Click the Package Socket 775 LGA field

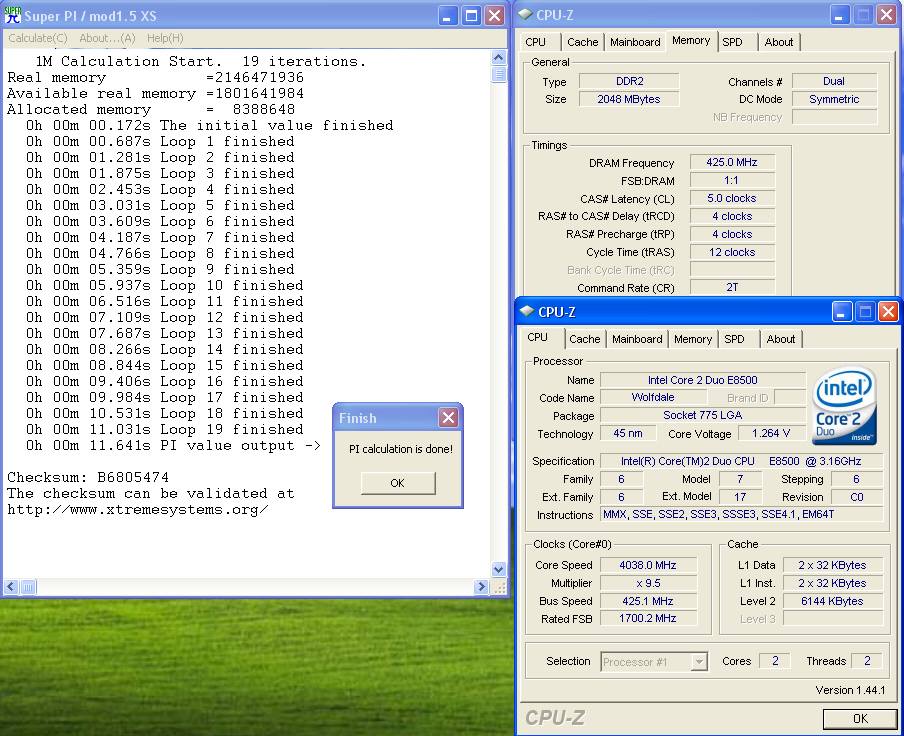point(703,415)
